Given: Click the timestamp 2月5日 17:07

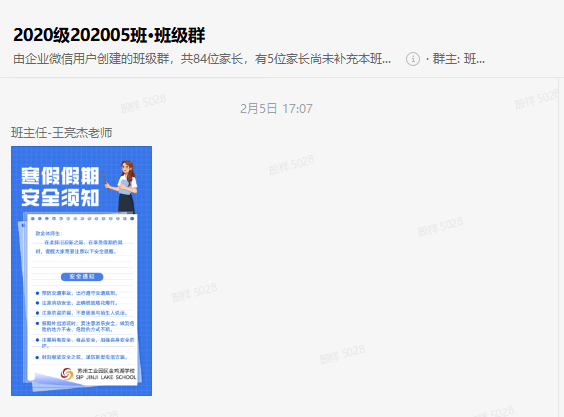Looking at the screenshot, I should 276,108.
